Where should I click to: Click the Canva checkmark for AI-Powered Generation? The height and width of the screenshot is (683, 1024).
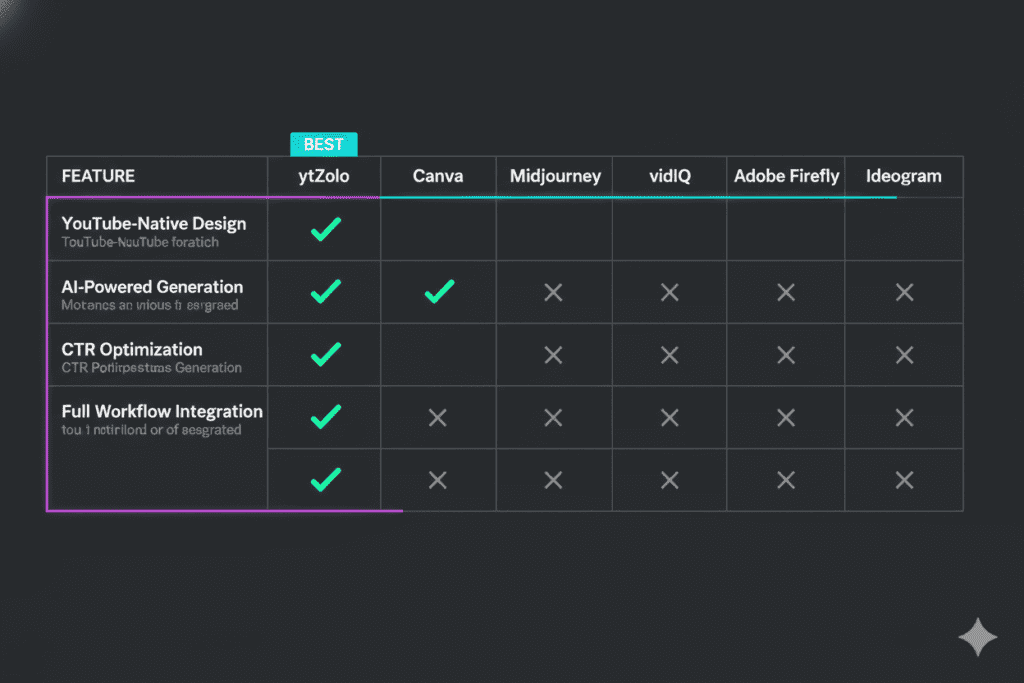click(x=440, y=292)
